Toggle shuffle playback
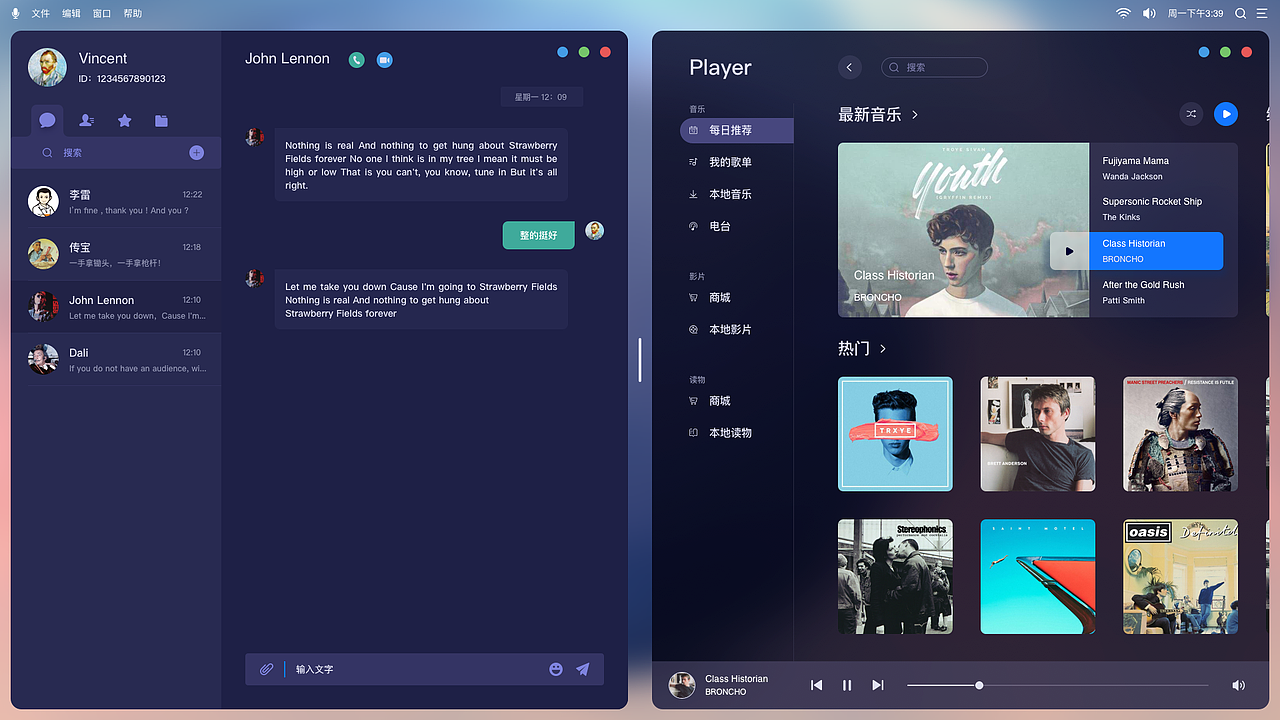Viewport: 1280px width, 720px height. click(1191, 114)
